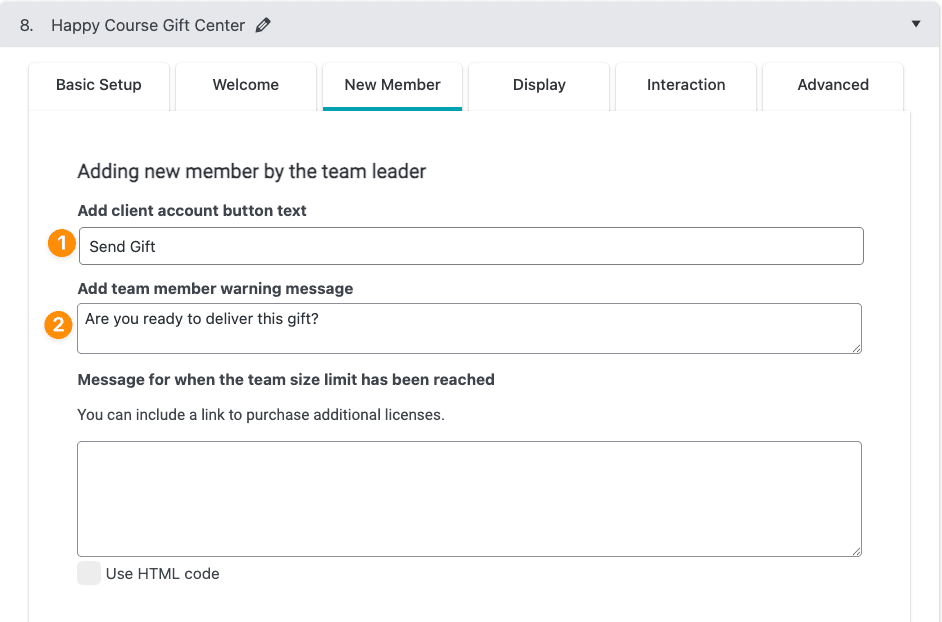Screen dimensions: 942x622
Task: Click the orange number 1 badge
Action: [x=62, y=244]
